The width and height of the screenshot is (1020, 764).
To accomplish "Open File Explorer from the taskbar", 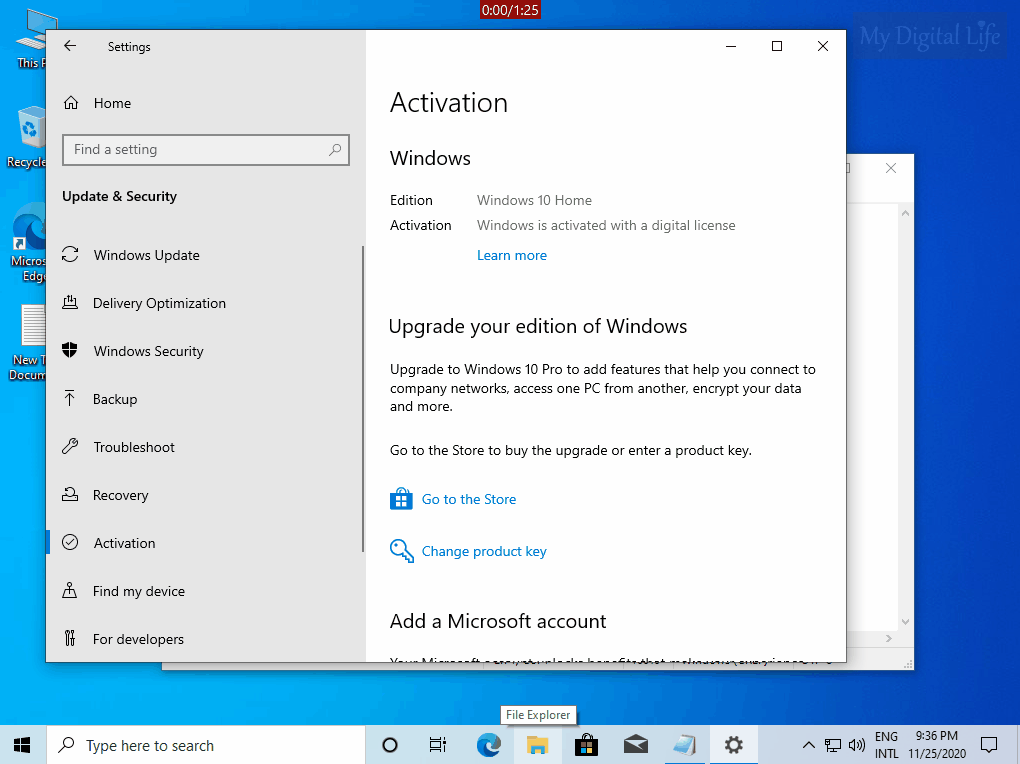I will (537, 745).
